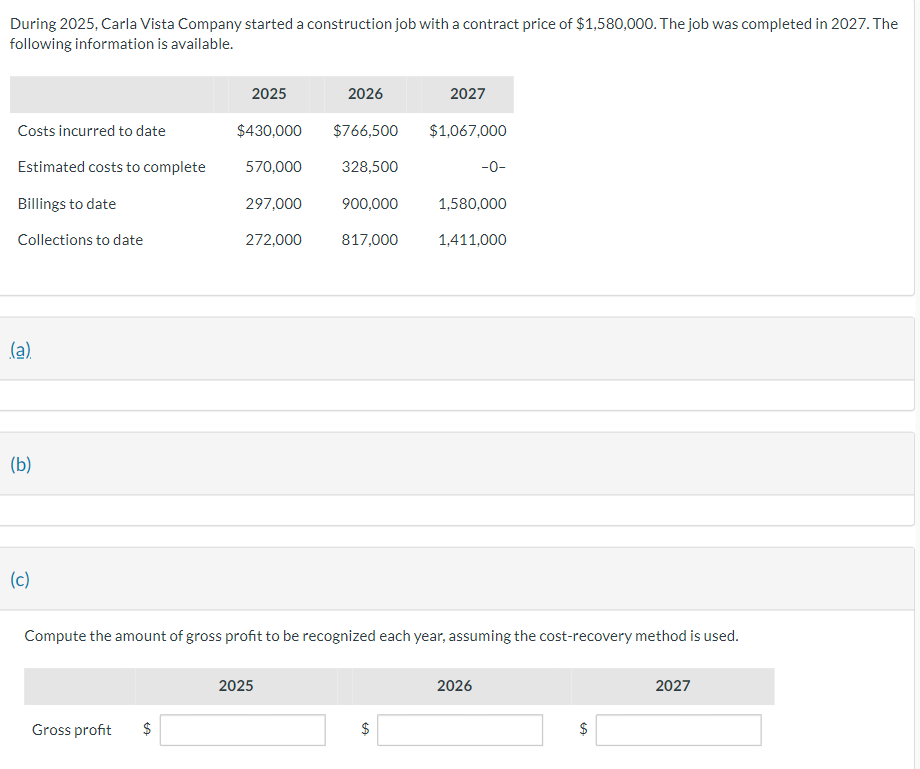920x769 pixels.
Task: Select the 2027 header above answer fields
Action: coord(673,686)
